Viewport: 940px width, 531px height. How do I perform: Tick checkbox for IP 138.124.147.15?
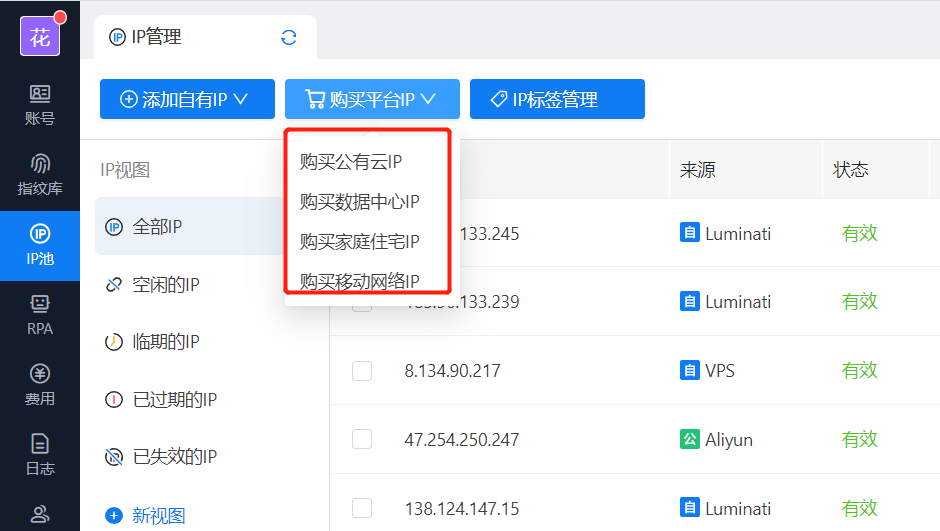tap(362, 508)
